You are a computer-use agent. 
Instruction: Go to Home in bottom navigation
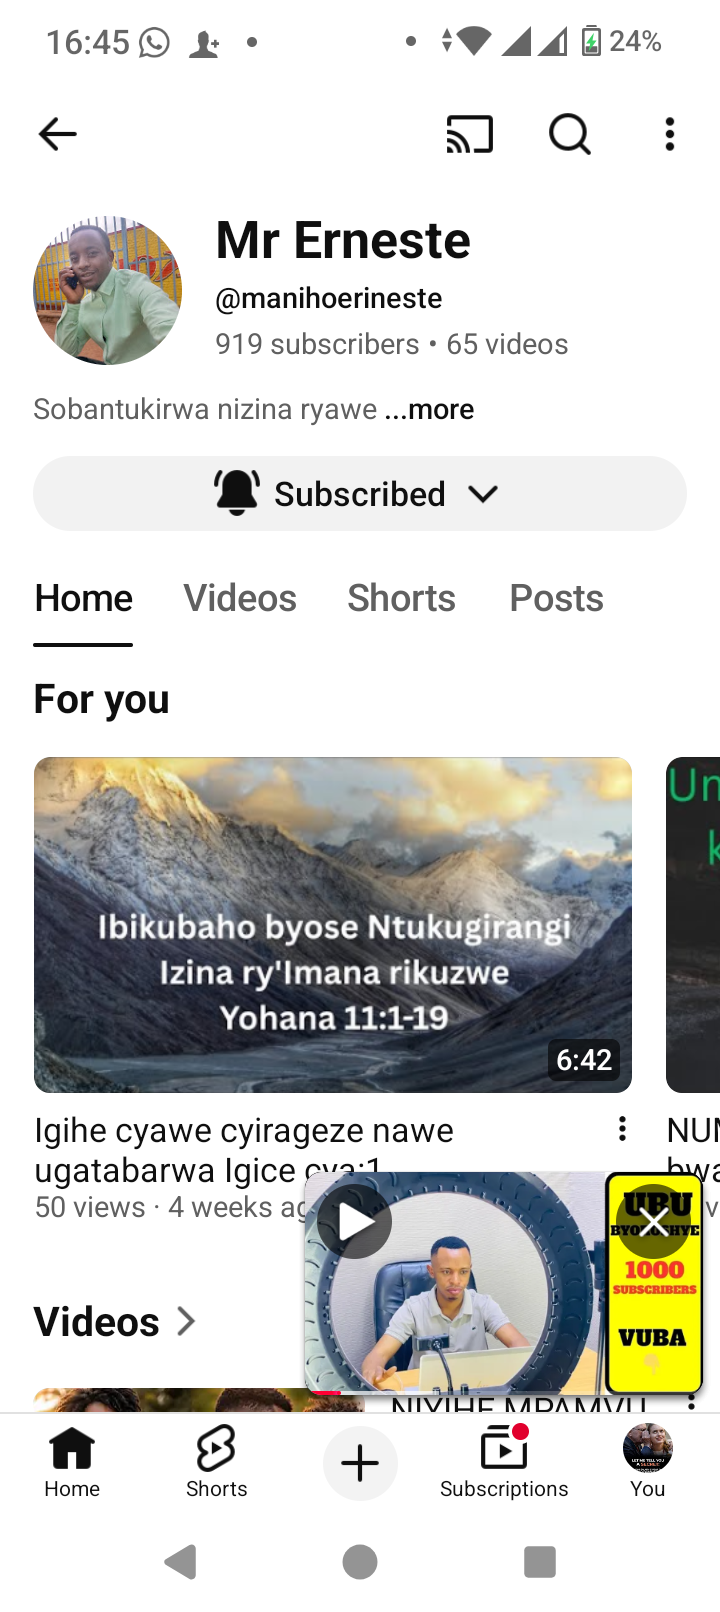click(x=72, y=1462)
